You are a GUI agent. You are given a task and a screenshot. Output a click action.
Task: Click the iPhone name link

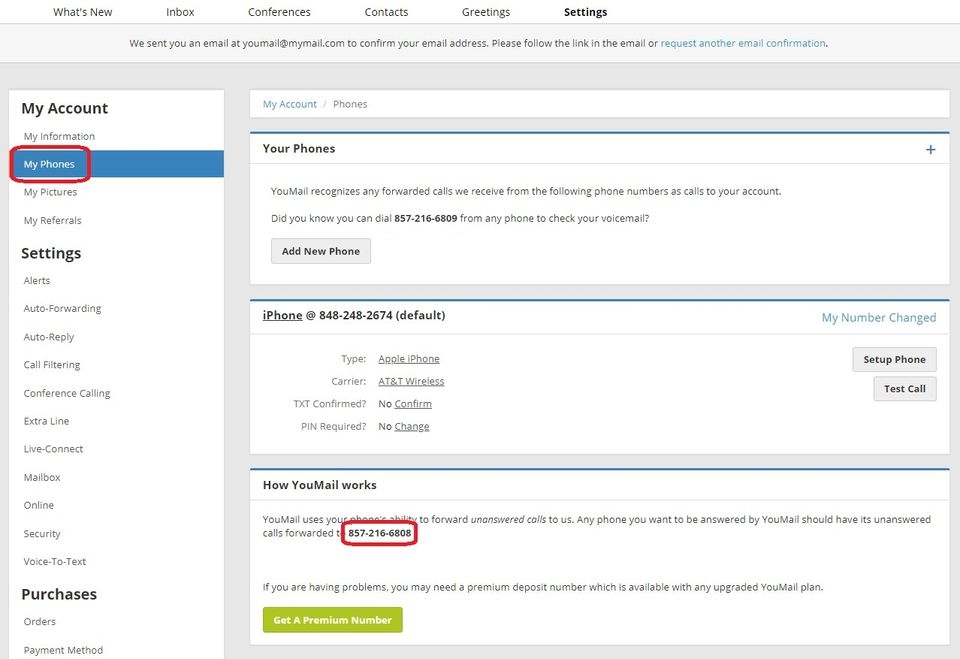coord(282,315)
